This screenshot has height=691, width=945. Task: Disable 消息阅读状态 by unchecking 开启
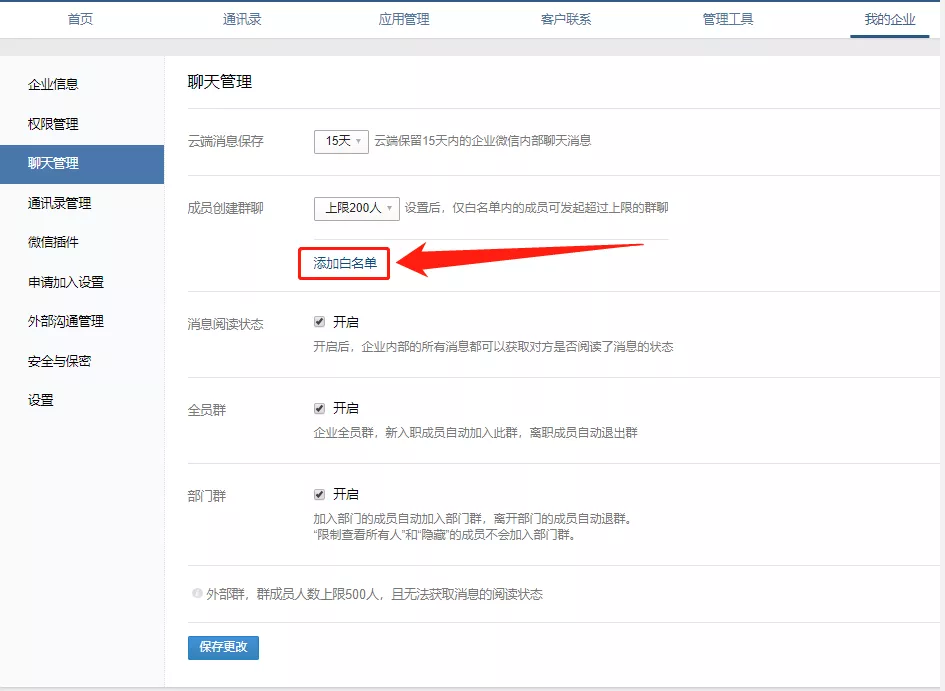click(317, 321)
